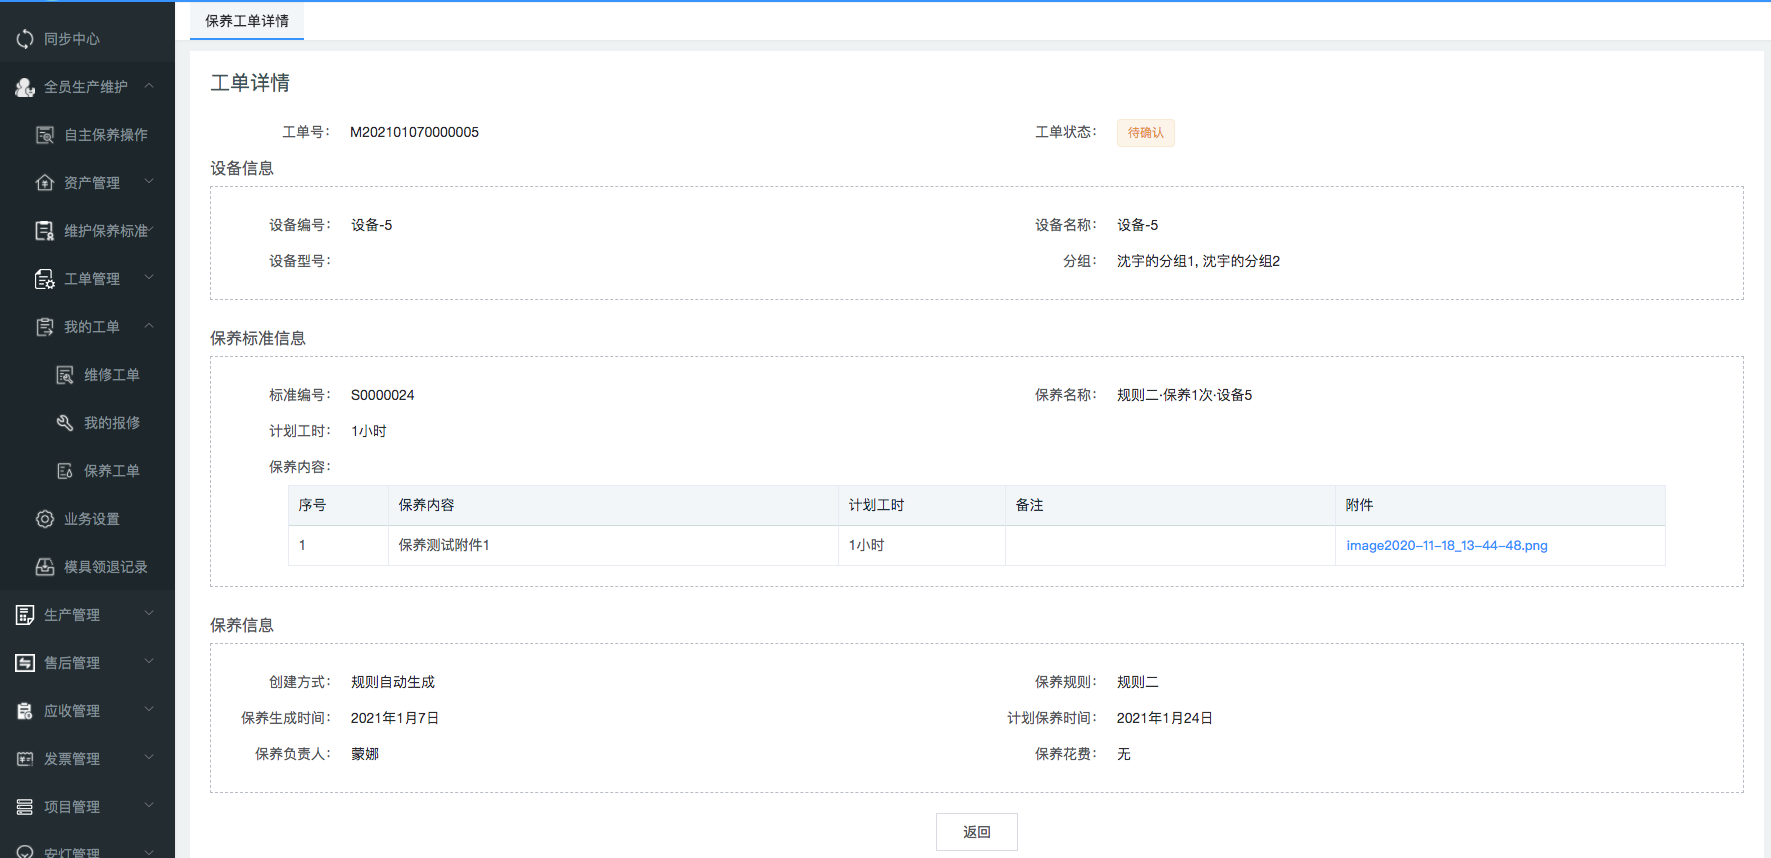Click the 同步中心 sync icon
1771x858 pixels.
pos(25,39)
